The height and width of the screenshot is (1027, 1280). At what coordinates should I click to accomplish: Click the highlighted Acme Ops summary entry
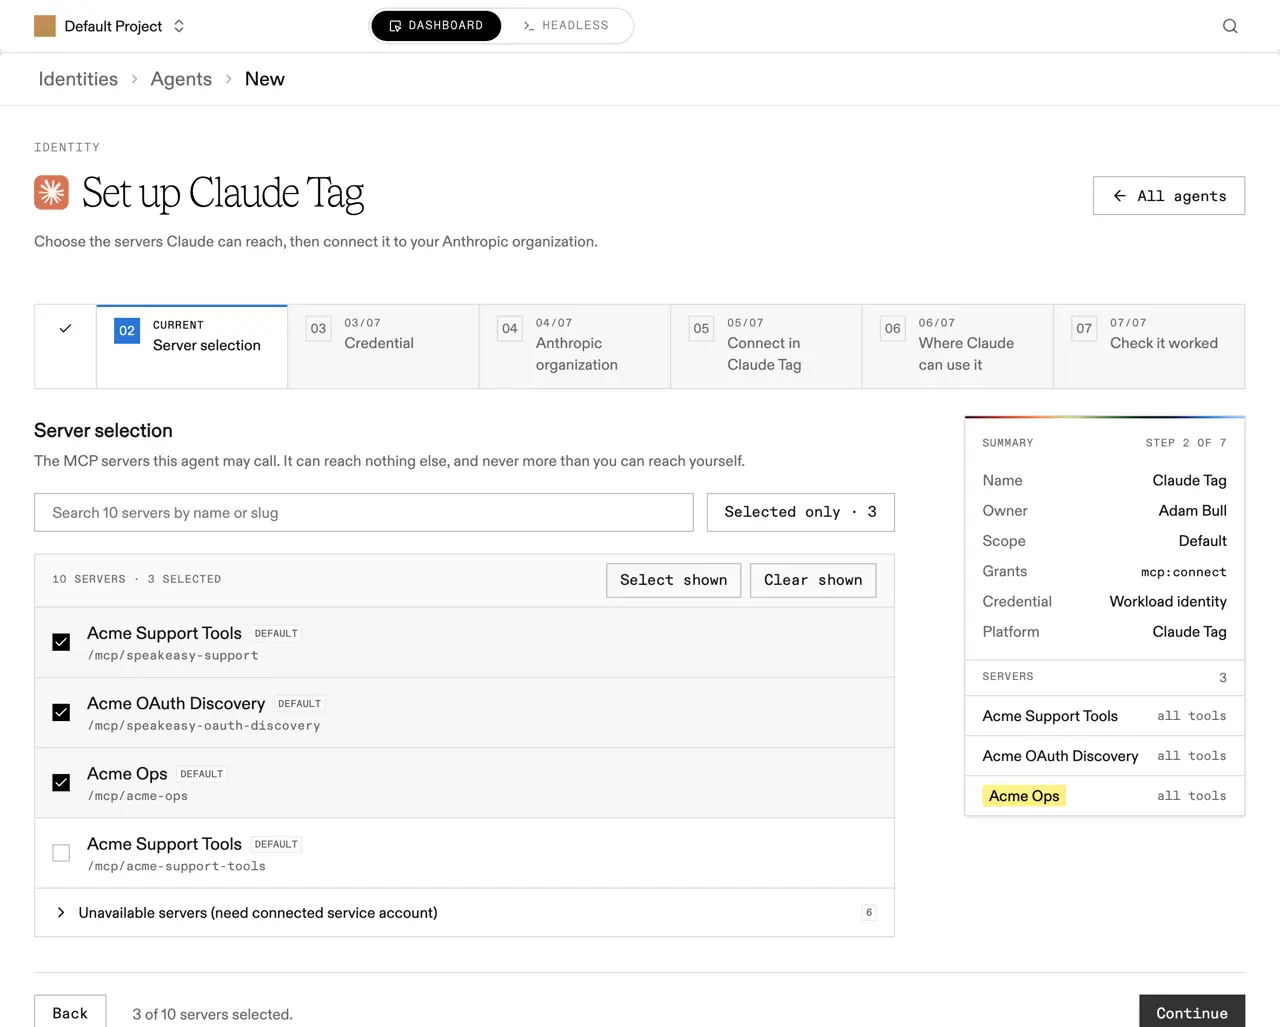(x=1024, y=796)
